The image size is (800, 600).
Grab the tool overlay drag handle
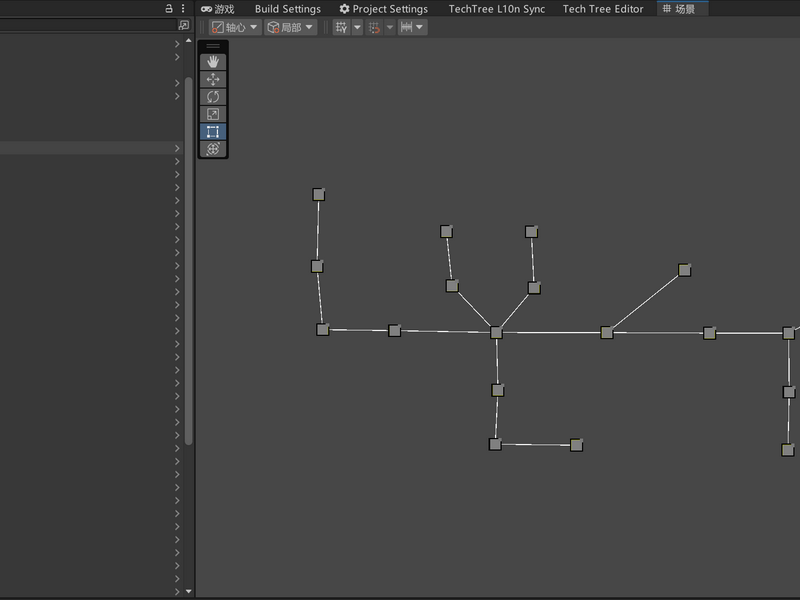pos(213,46)
